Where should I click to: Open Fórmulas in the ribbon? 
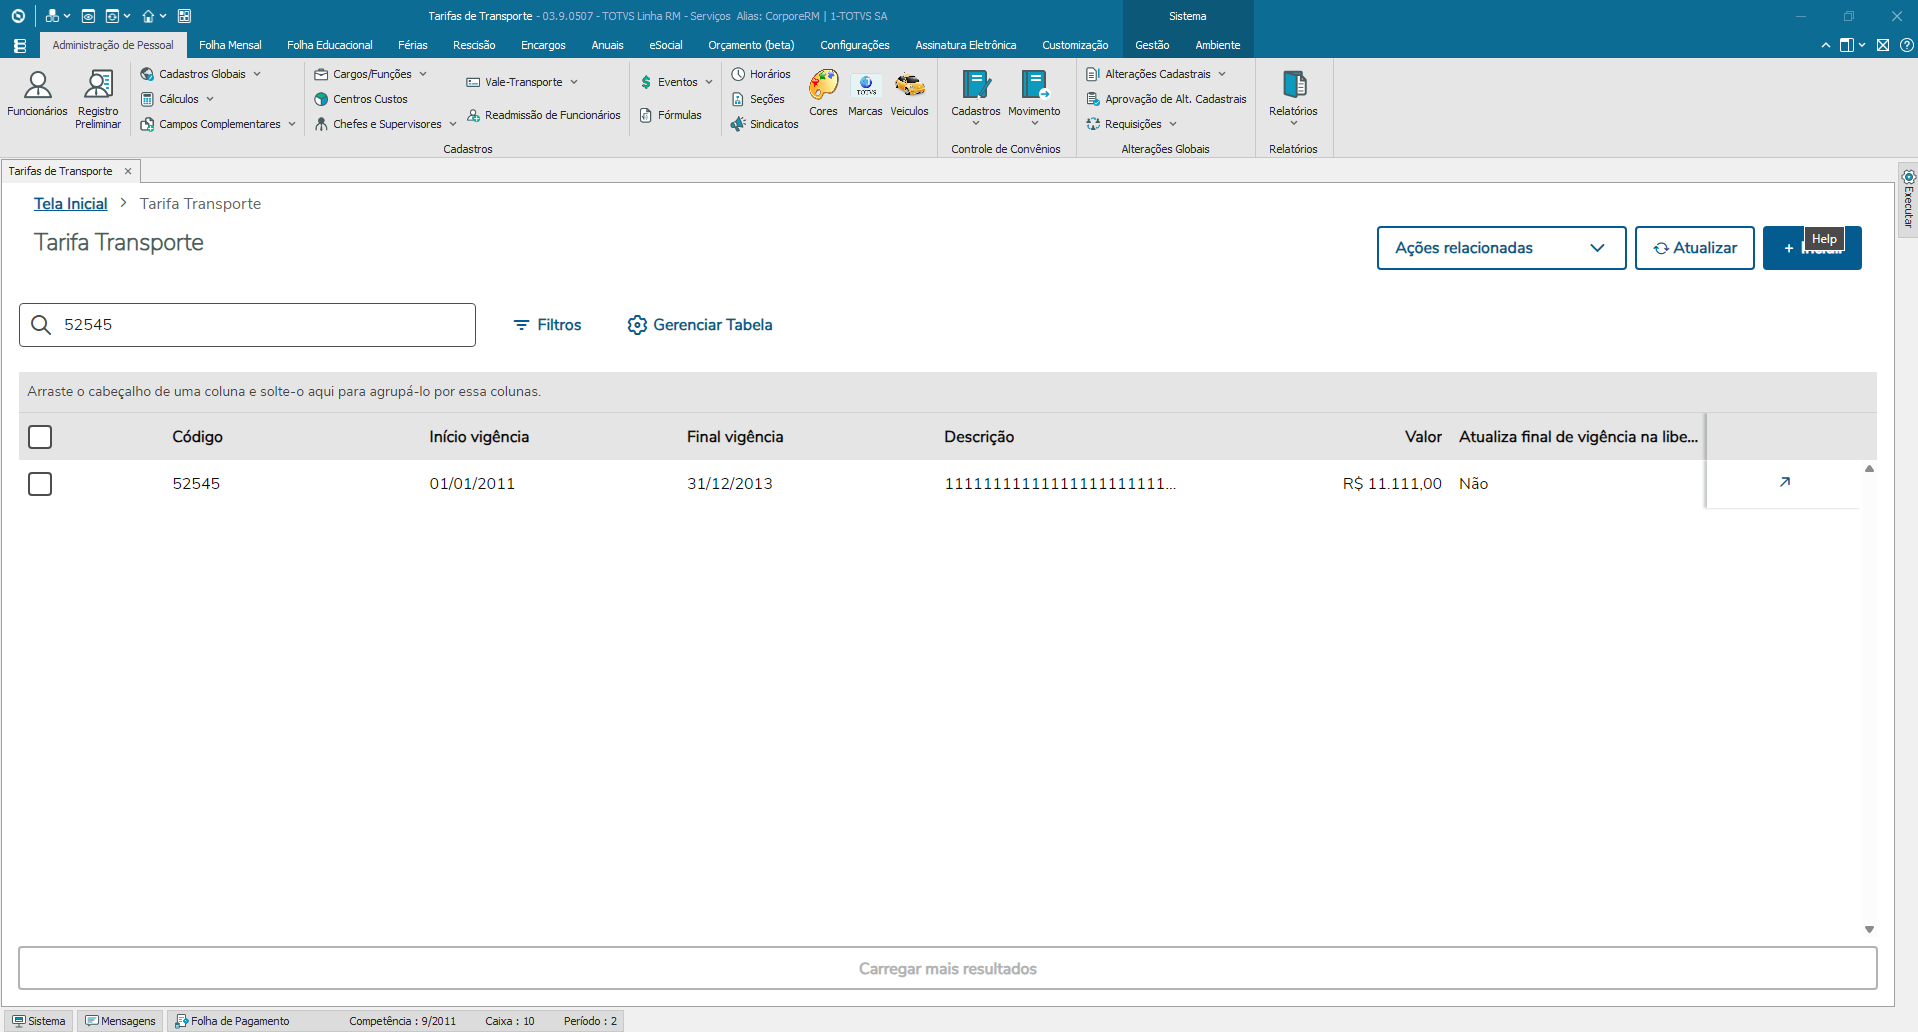(671, 115)
